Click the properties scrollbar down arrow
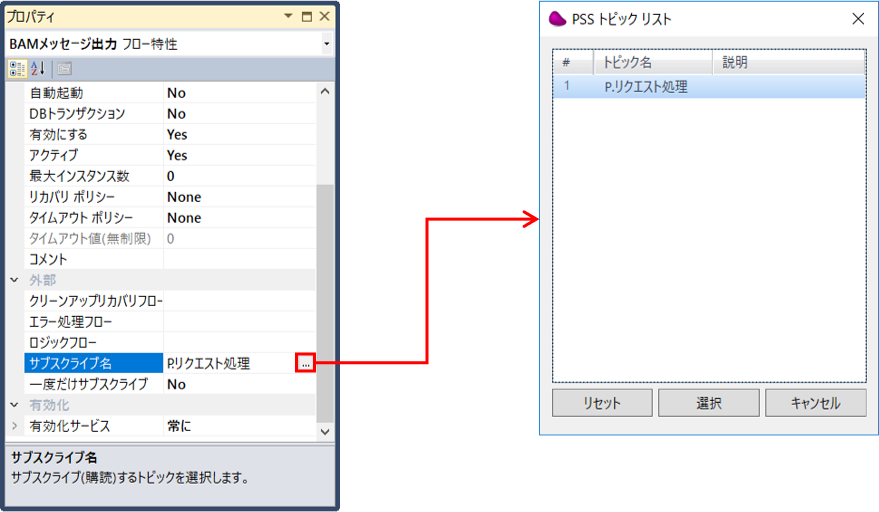Image resolution: width=879 pixels, height=512 pixels. pyautogui.click(x=325, y=432)
